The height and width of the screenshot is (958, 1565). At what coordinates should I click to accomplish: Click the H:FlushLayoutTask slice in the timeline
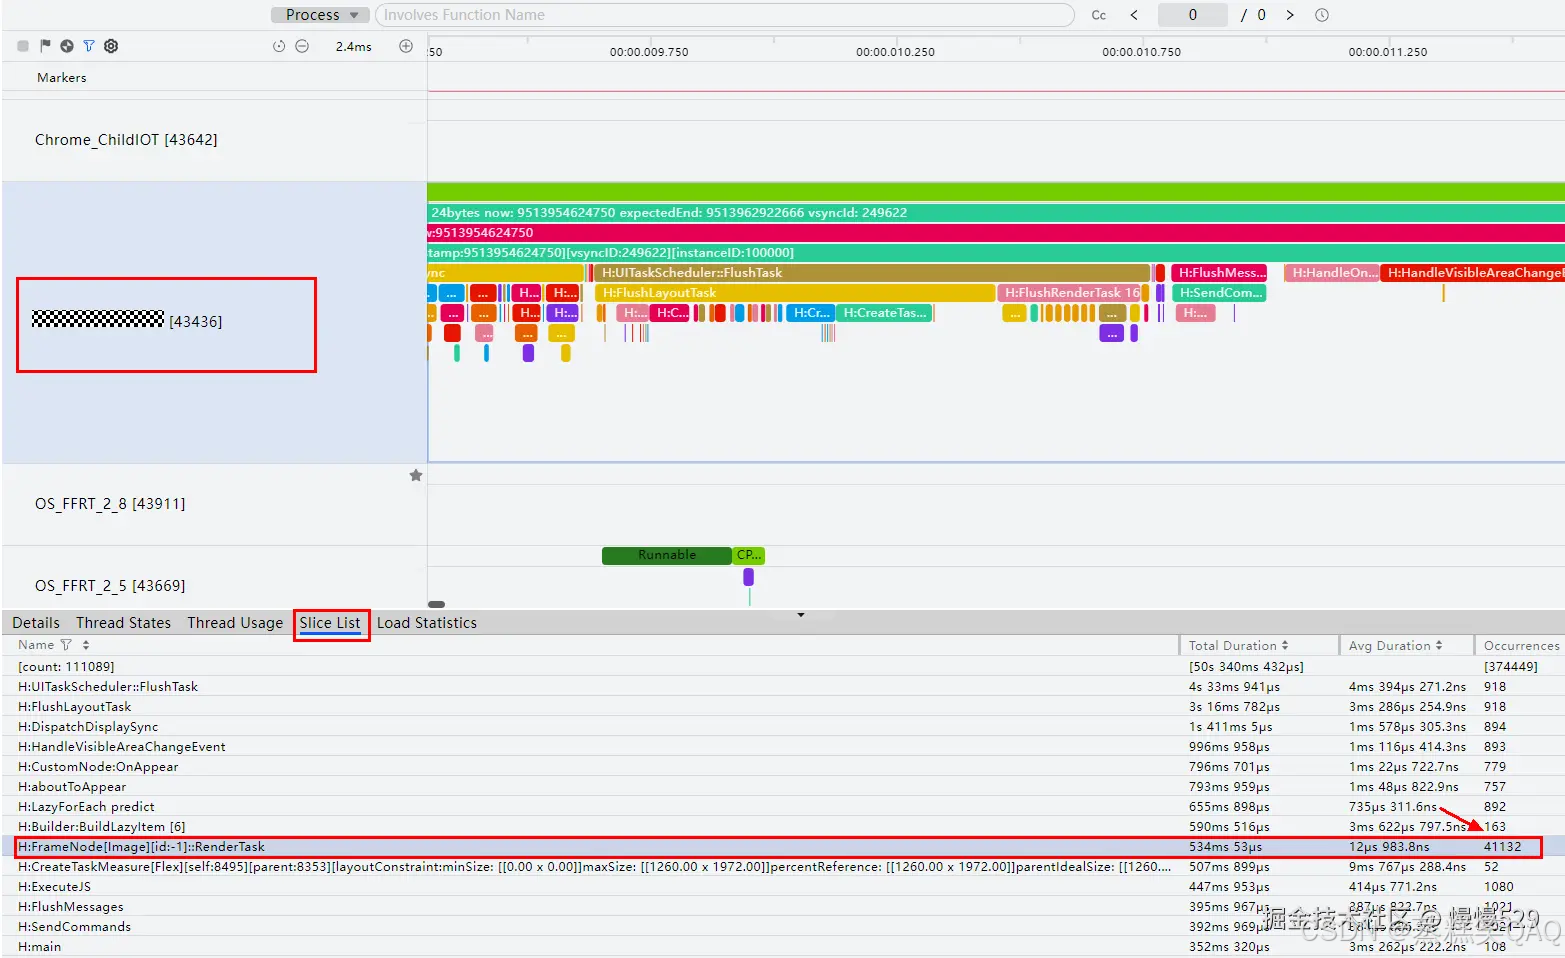pos(795,293)
